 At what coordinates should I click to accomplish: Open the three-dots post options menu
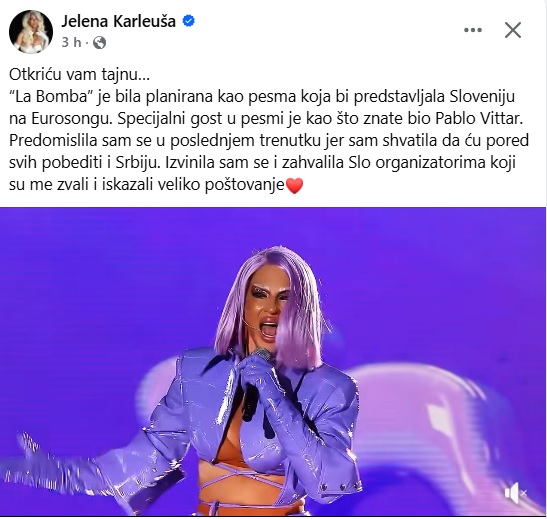point(473,30)
